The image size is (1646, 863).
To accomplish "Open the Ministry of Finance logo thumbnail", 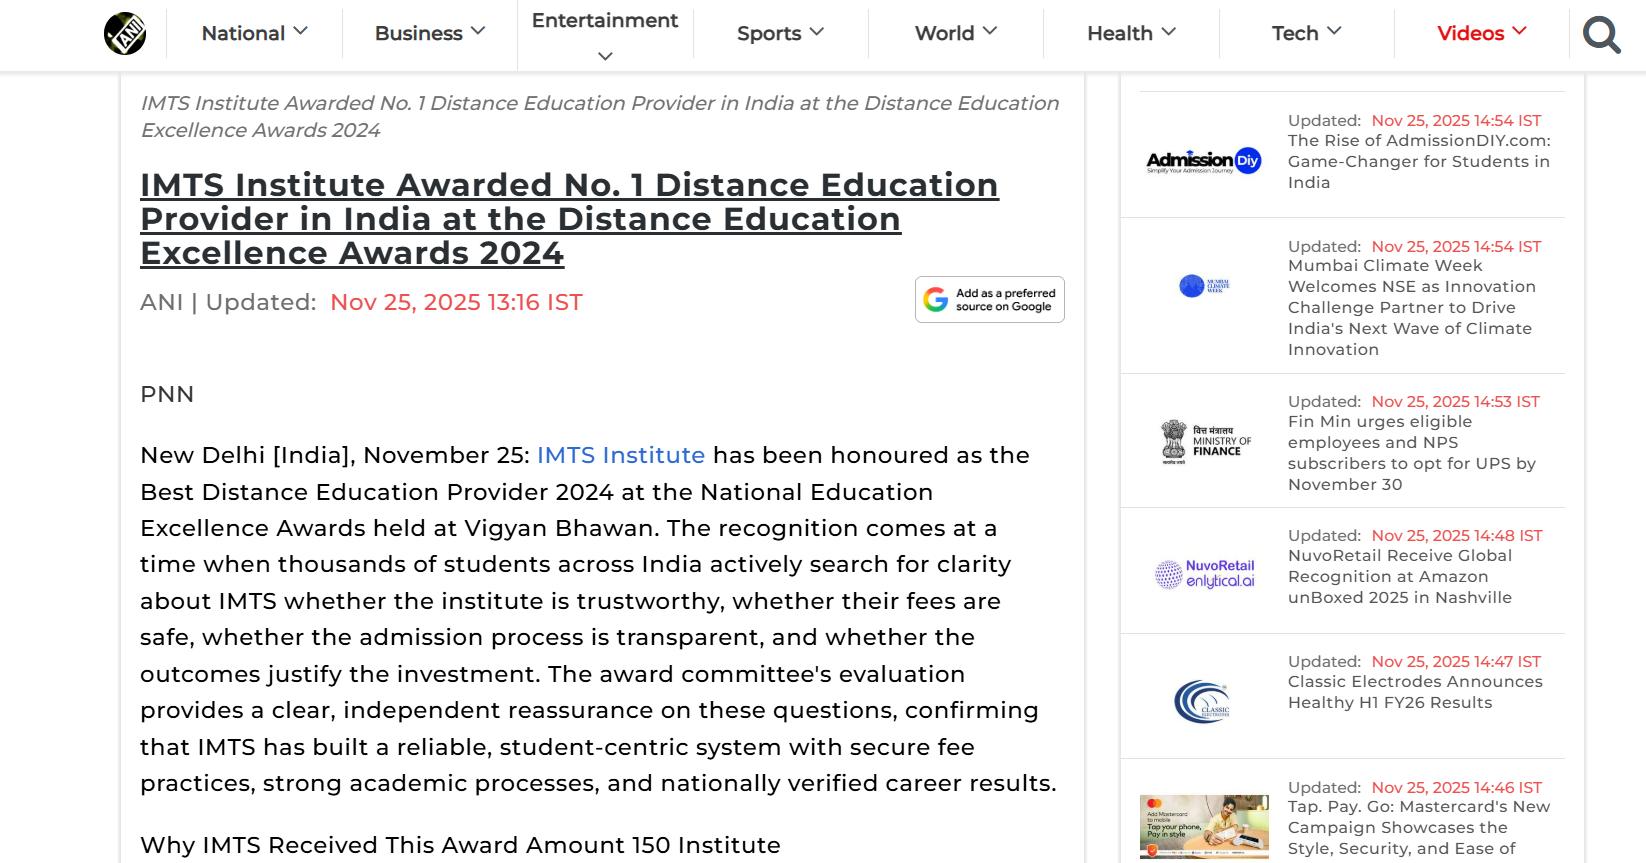I will tap(1205, 442).
